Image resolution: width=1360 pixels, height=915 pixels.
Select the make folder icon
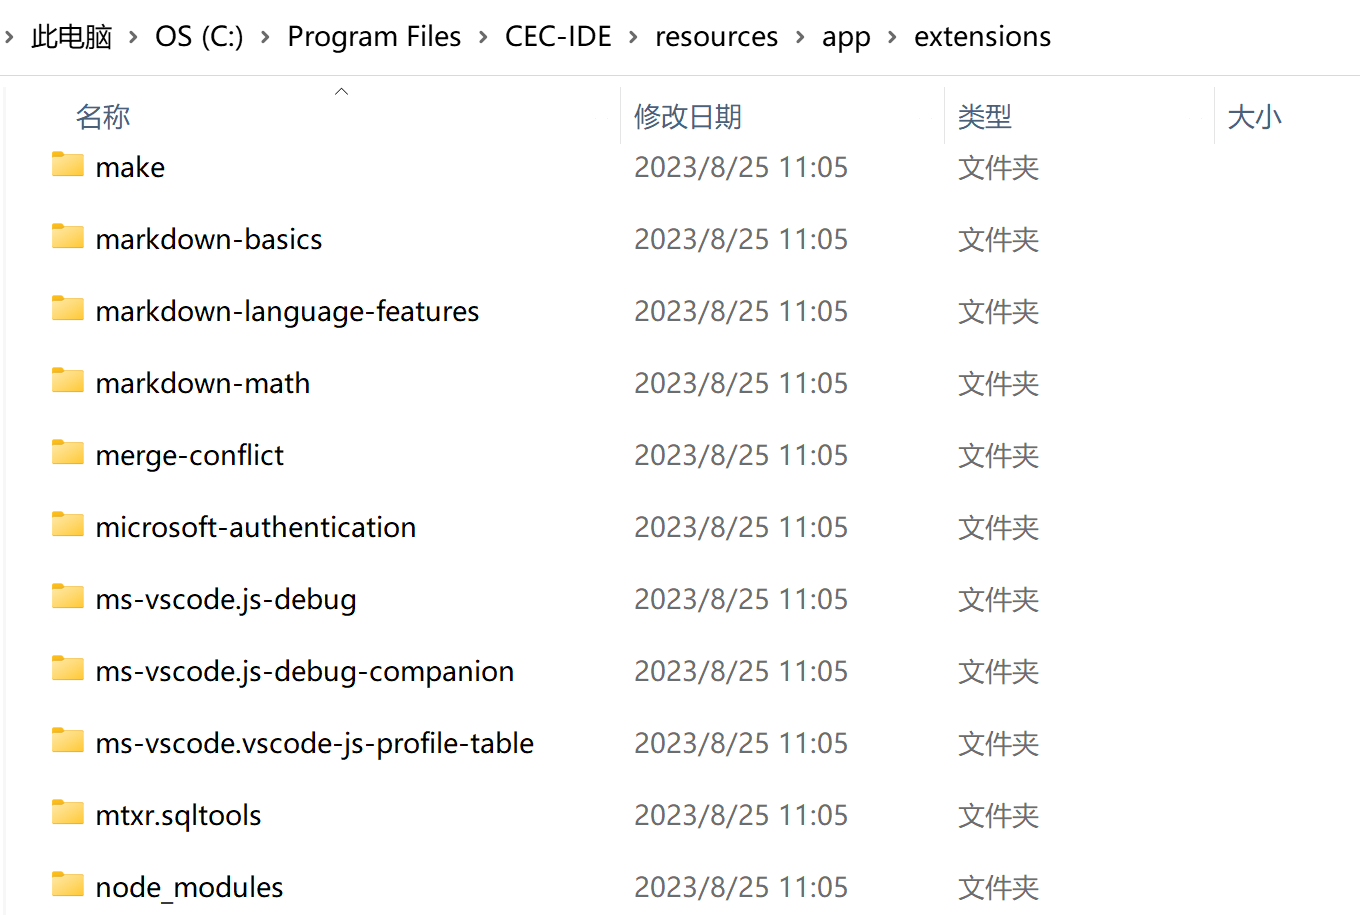pyautogui.click(x=68, y=164)
